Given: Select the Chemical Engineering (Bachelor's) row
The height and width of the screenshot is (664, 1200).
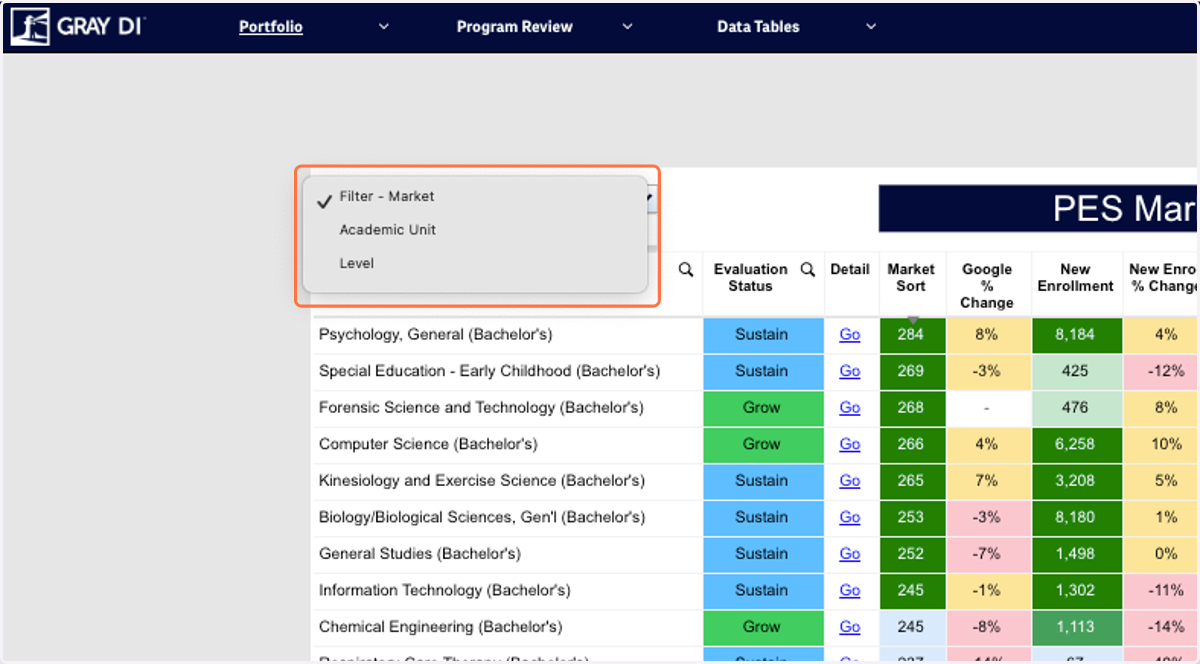Looking at the screenshot, I should [x=440, y=627].
